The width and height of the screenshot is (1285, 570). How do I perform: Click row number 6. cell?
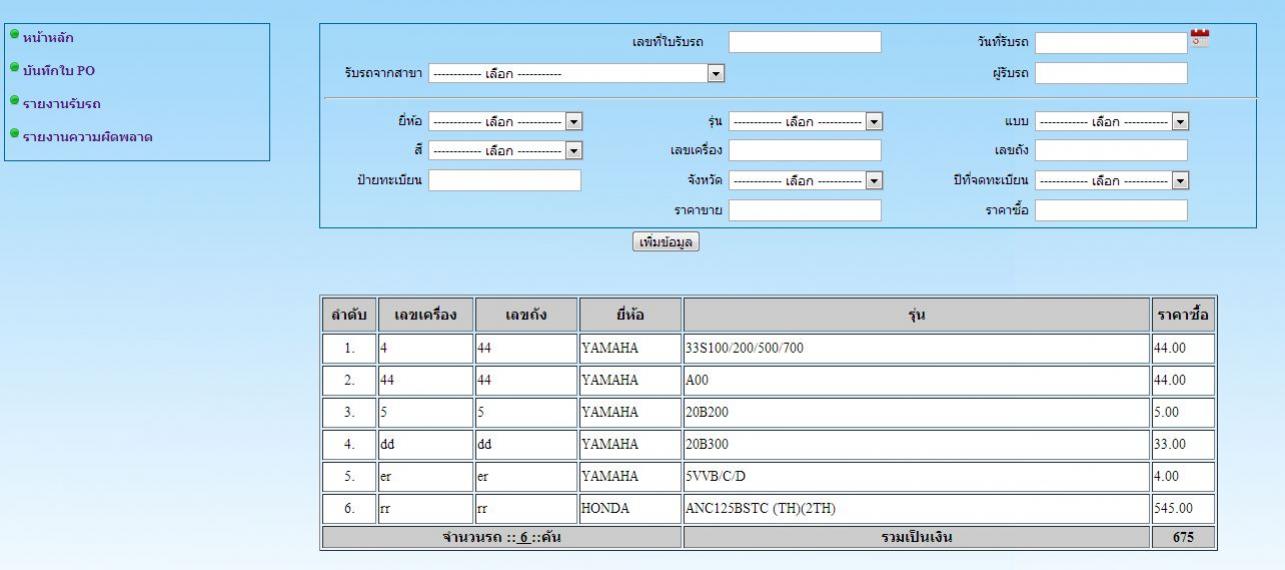pos(348,509)
